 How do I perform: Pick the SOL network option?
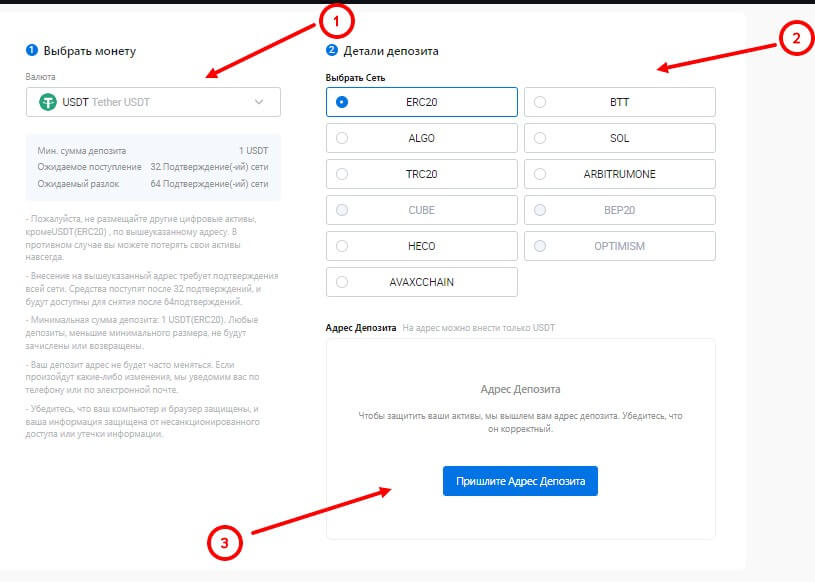click(x=619, y=138)
